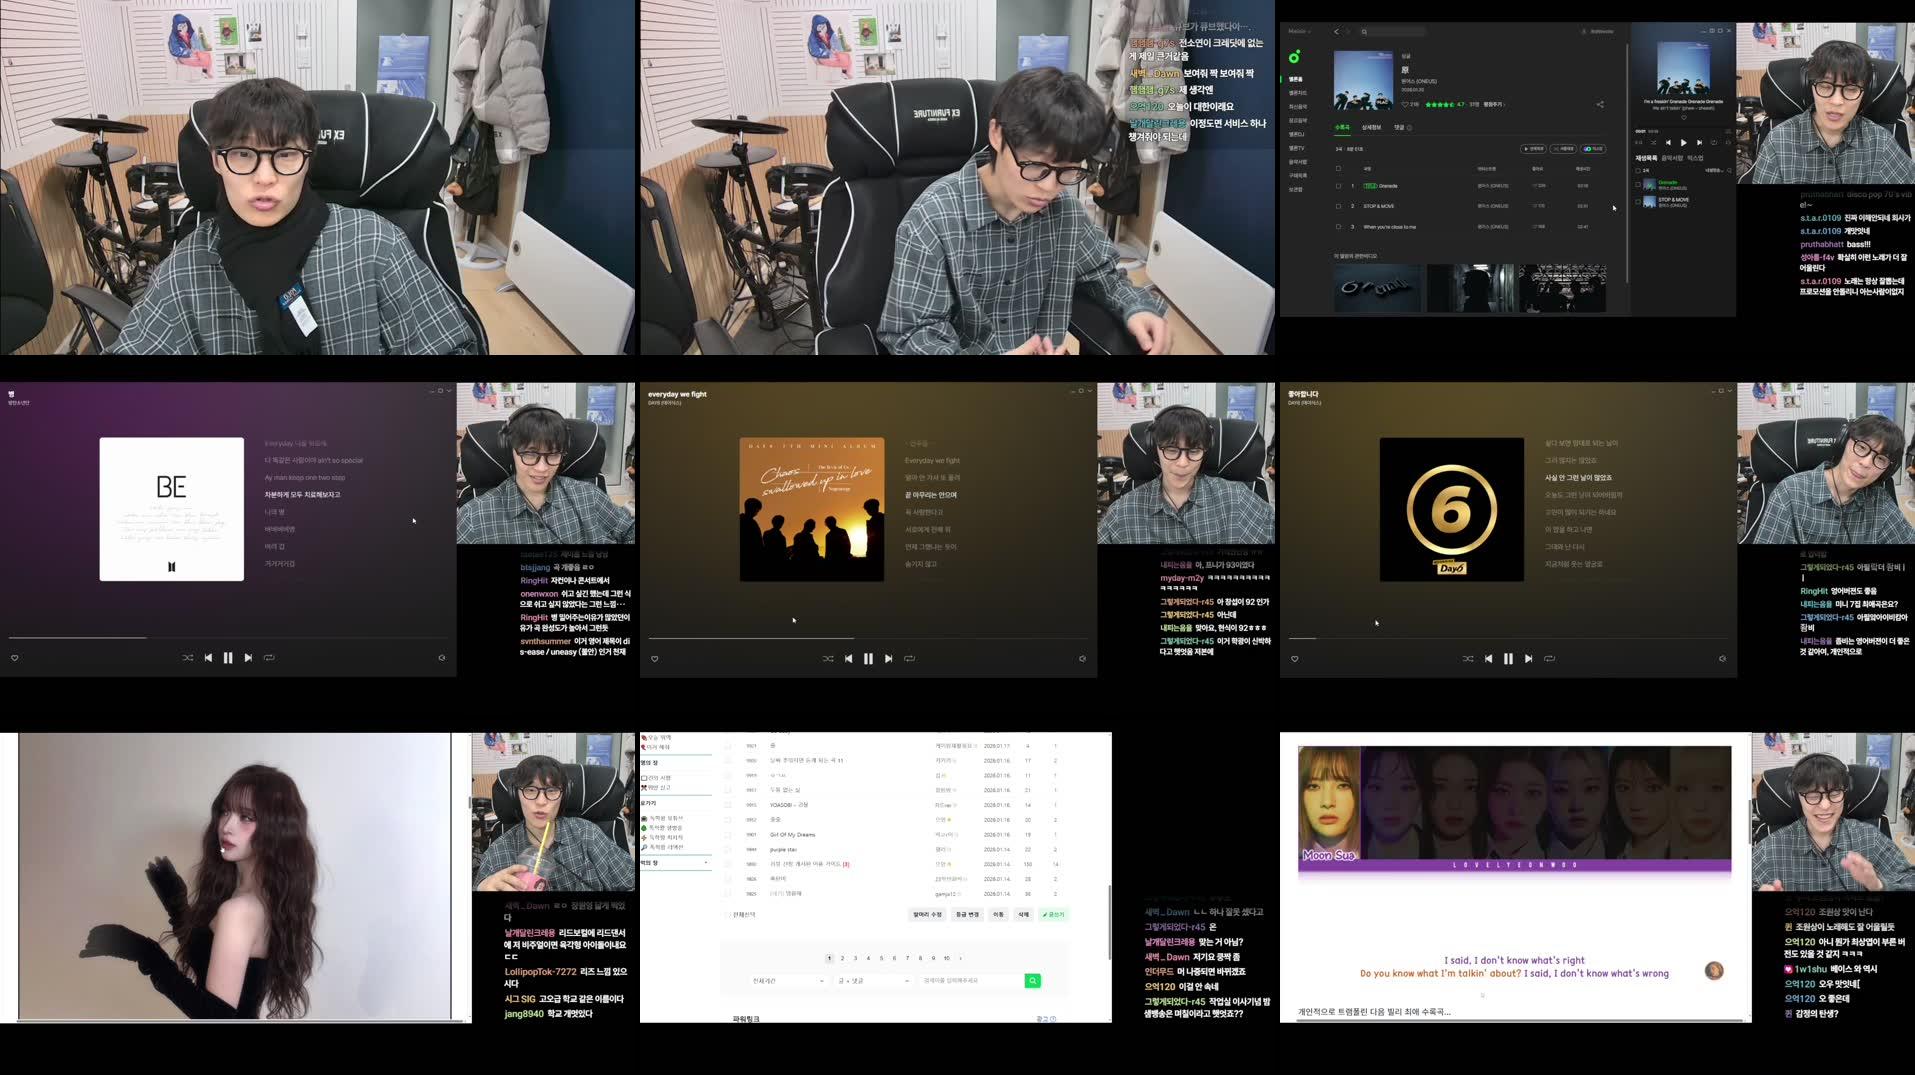This screenshot has height=1075, width=1915.
Task: Open the 댓글 comments tab
Action: pos(1401,127)
